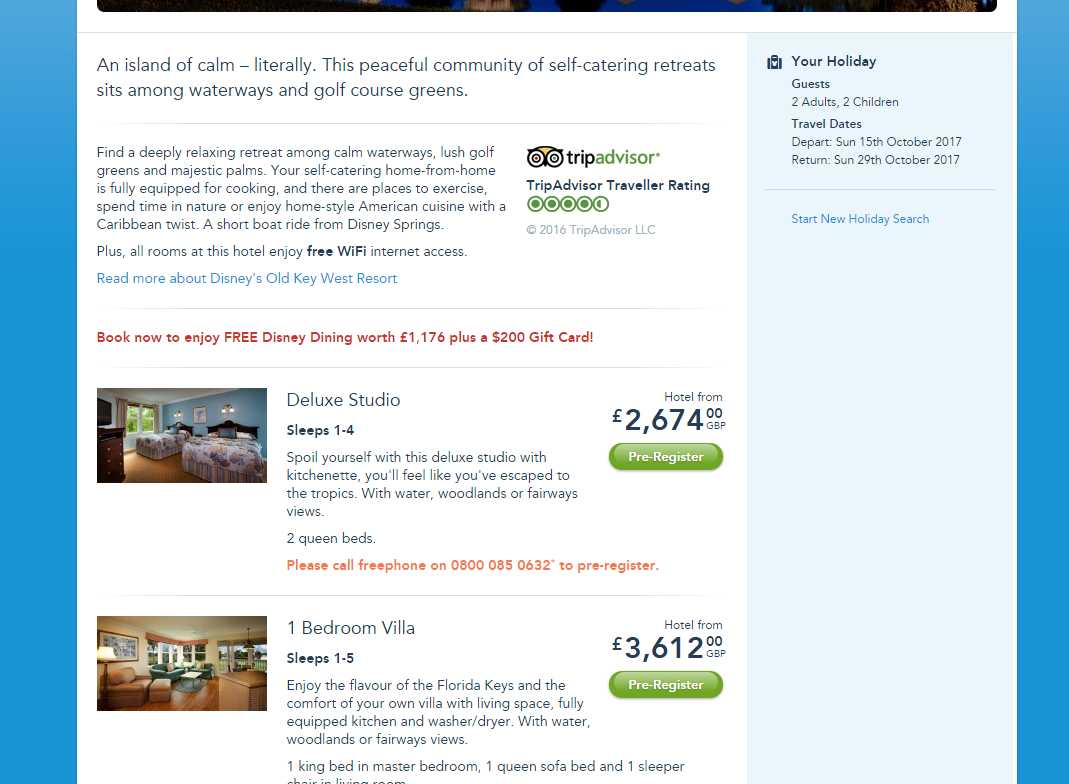
Task: Click the Your Holiday suitcase icon
Action: [774, 62]
